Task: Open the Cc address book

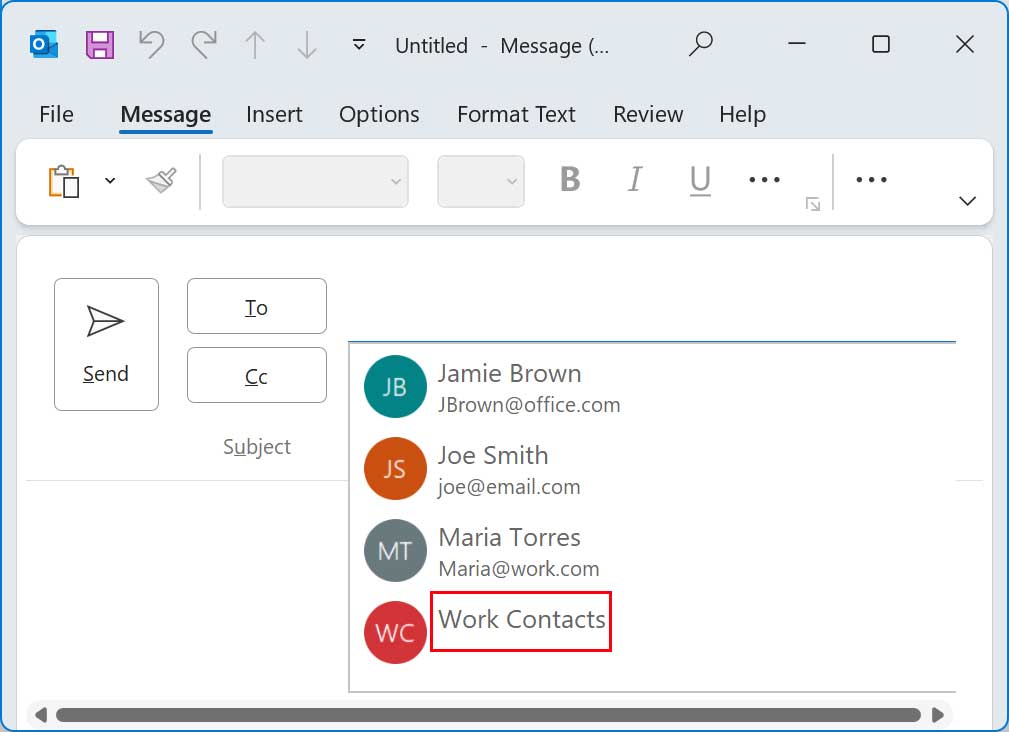Action: click(x=256, y=375)
